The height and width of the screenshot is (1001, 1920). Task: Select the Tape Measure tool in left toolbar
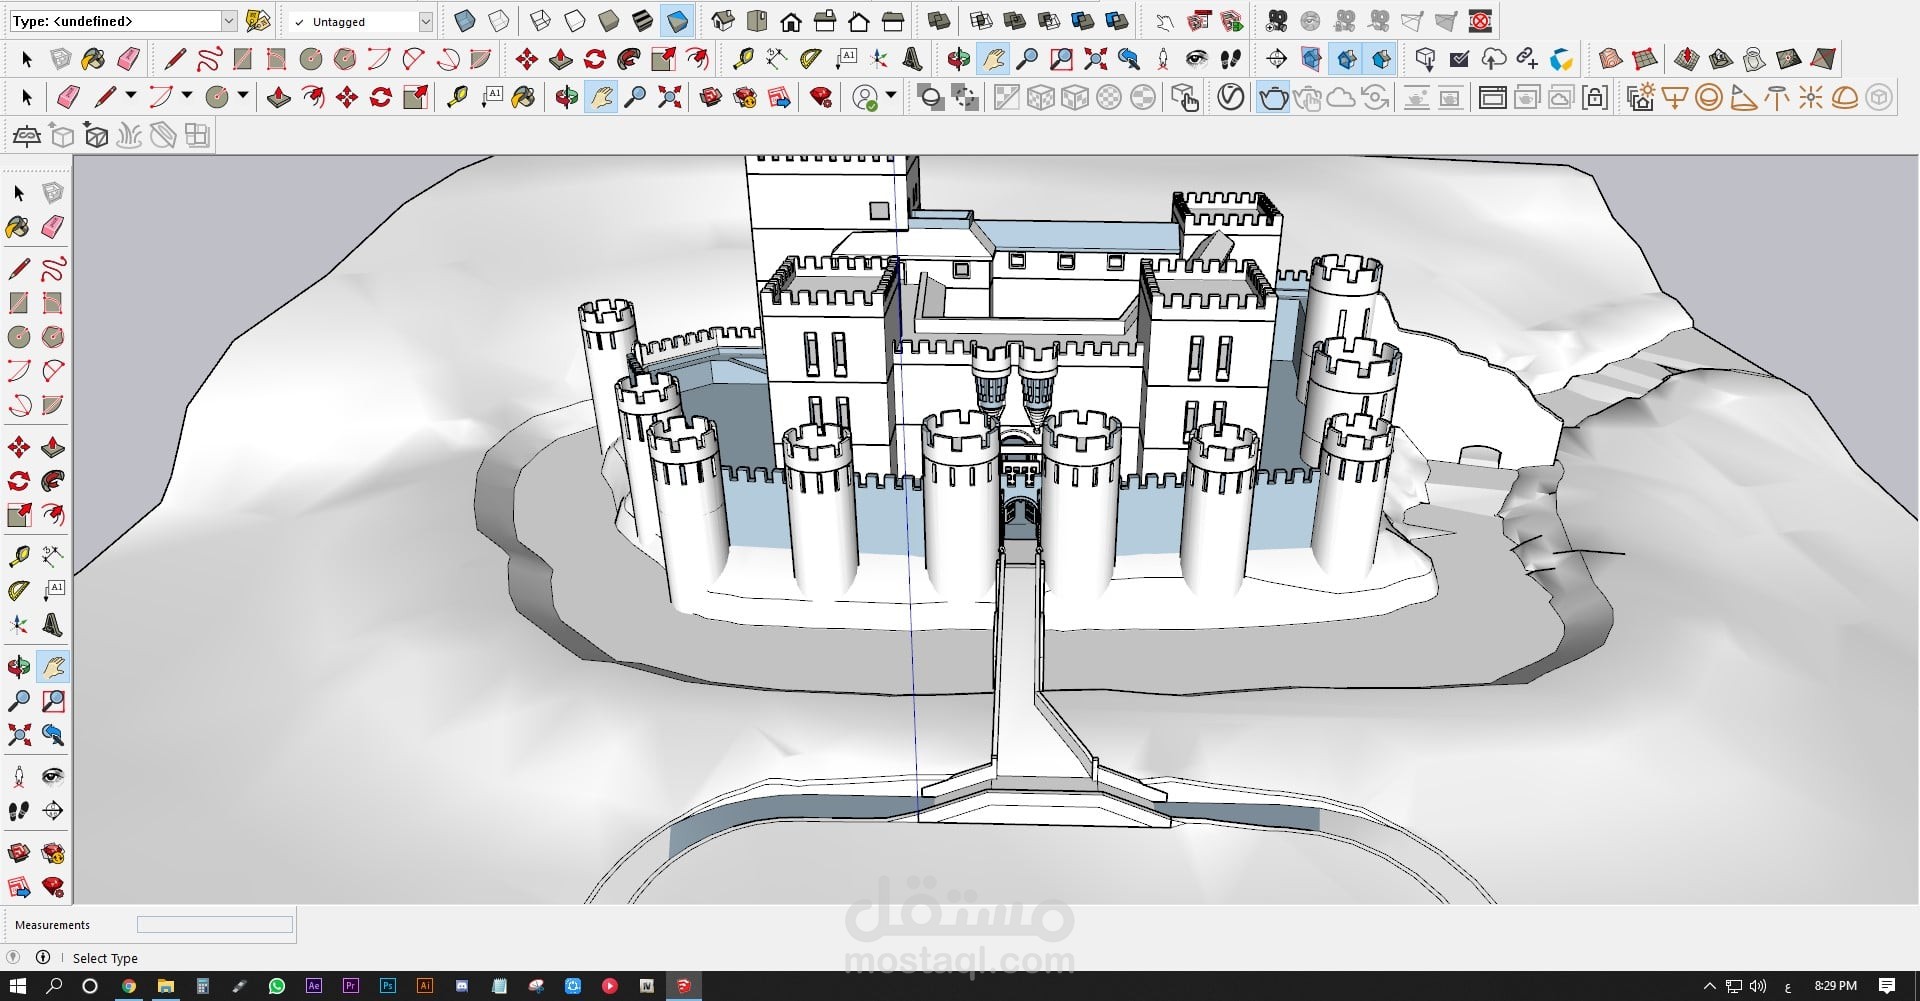tap(18, 556)
